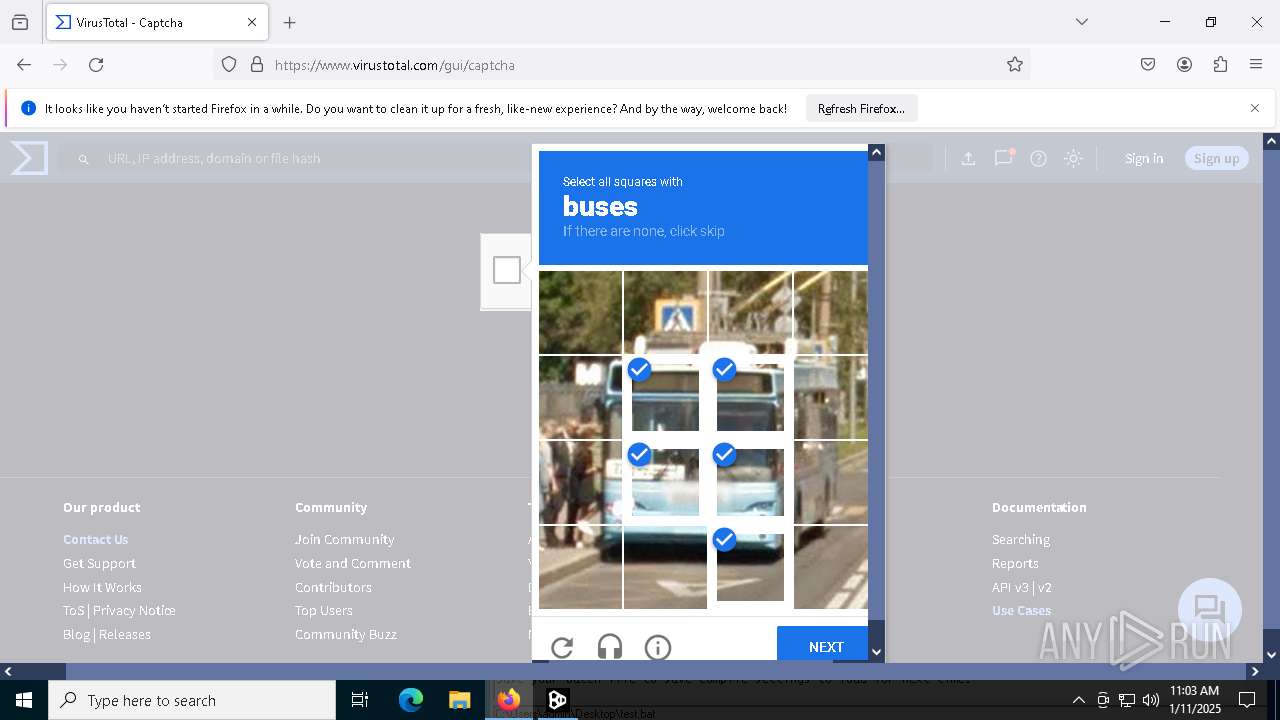1280x720 pixels.
Task: Open tracking protection shield icon
Action: (229, 65)
